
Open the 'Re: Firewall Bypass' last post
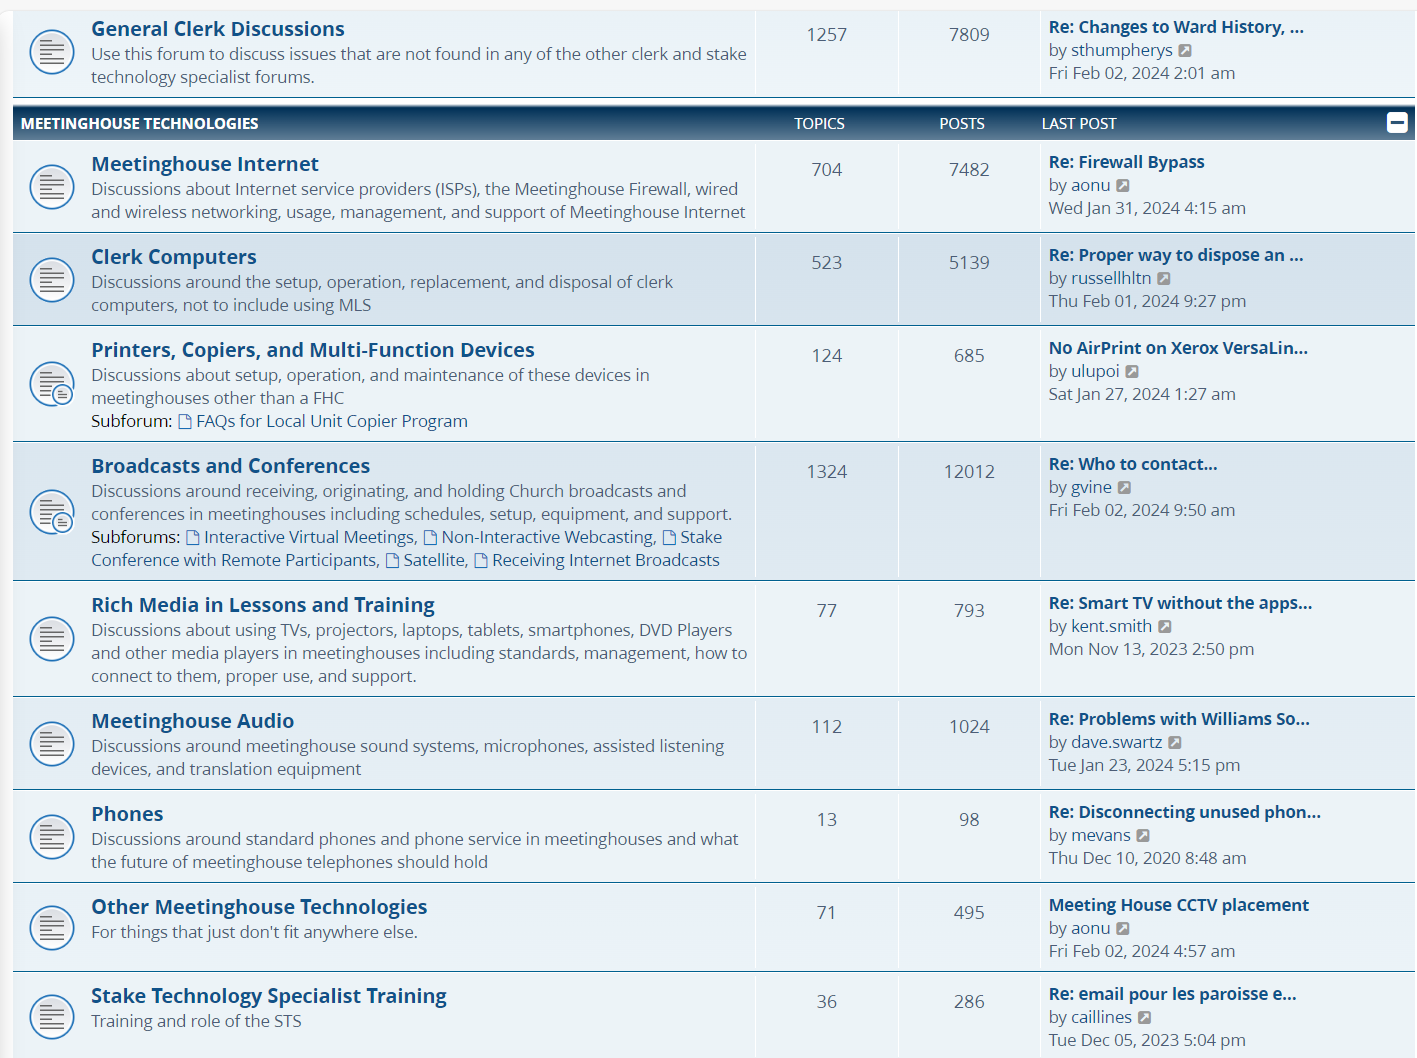(x=1126, y=162)
